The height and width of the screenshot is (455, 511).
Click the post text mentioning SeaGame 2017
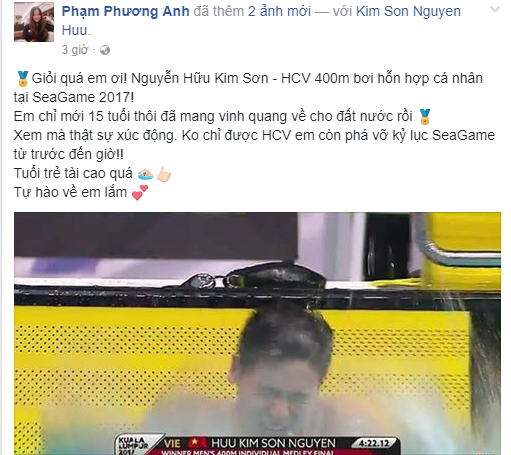248,88
